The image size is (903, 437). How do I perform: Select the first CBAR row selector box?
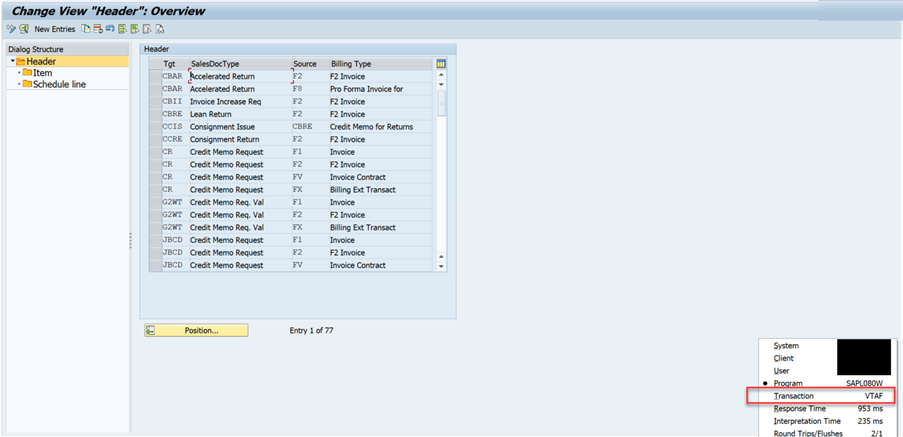[153, 76]
